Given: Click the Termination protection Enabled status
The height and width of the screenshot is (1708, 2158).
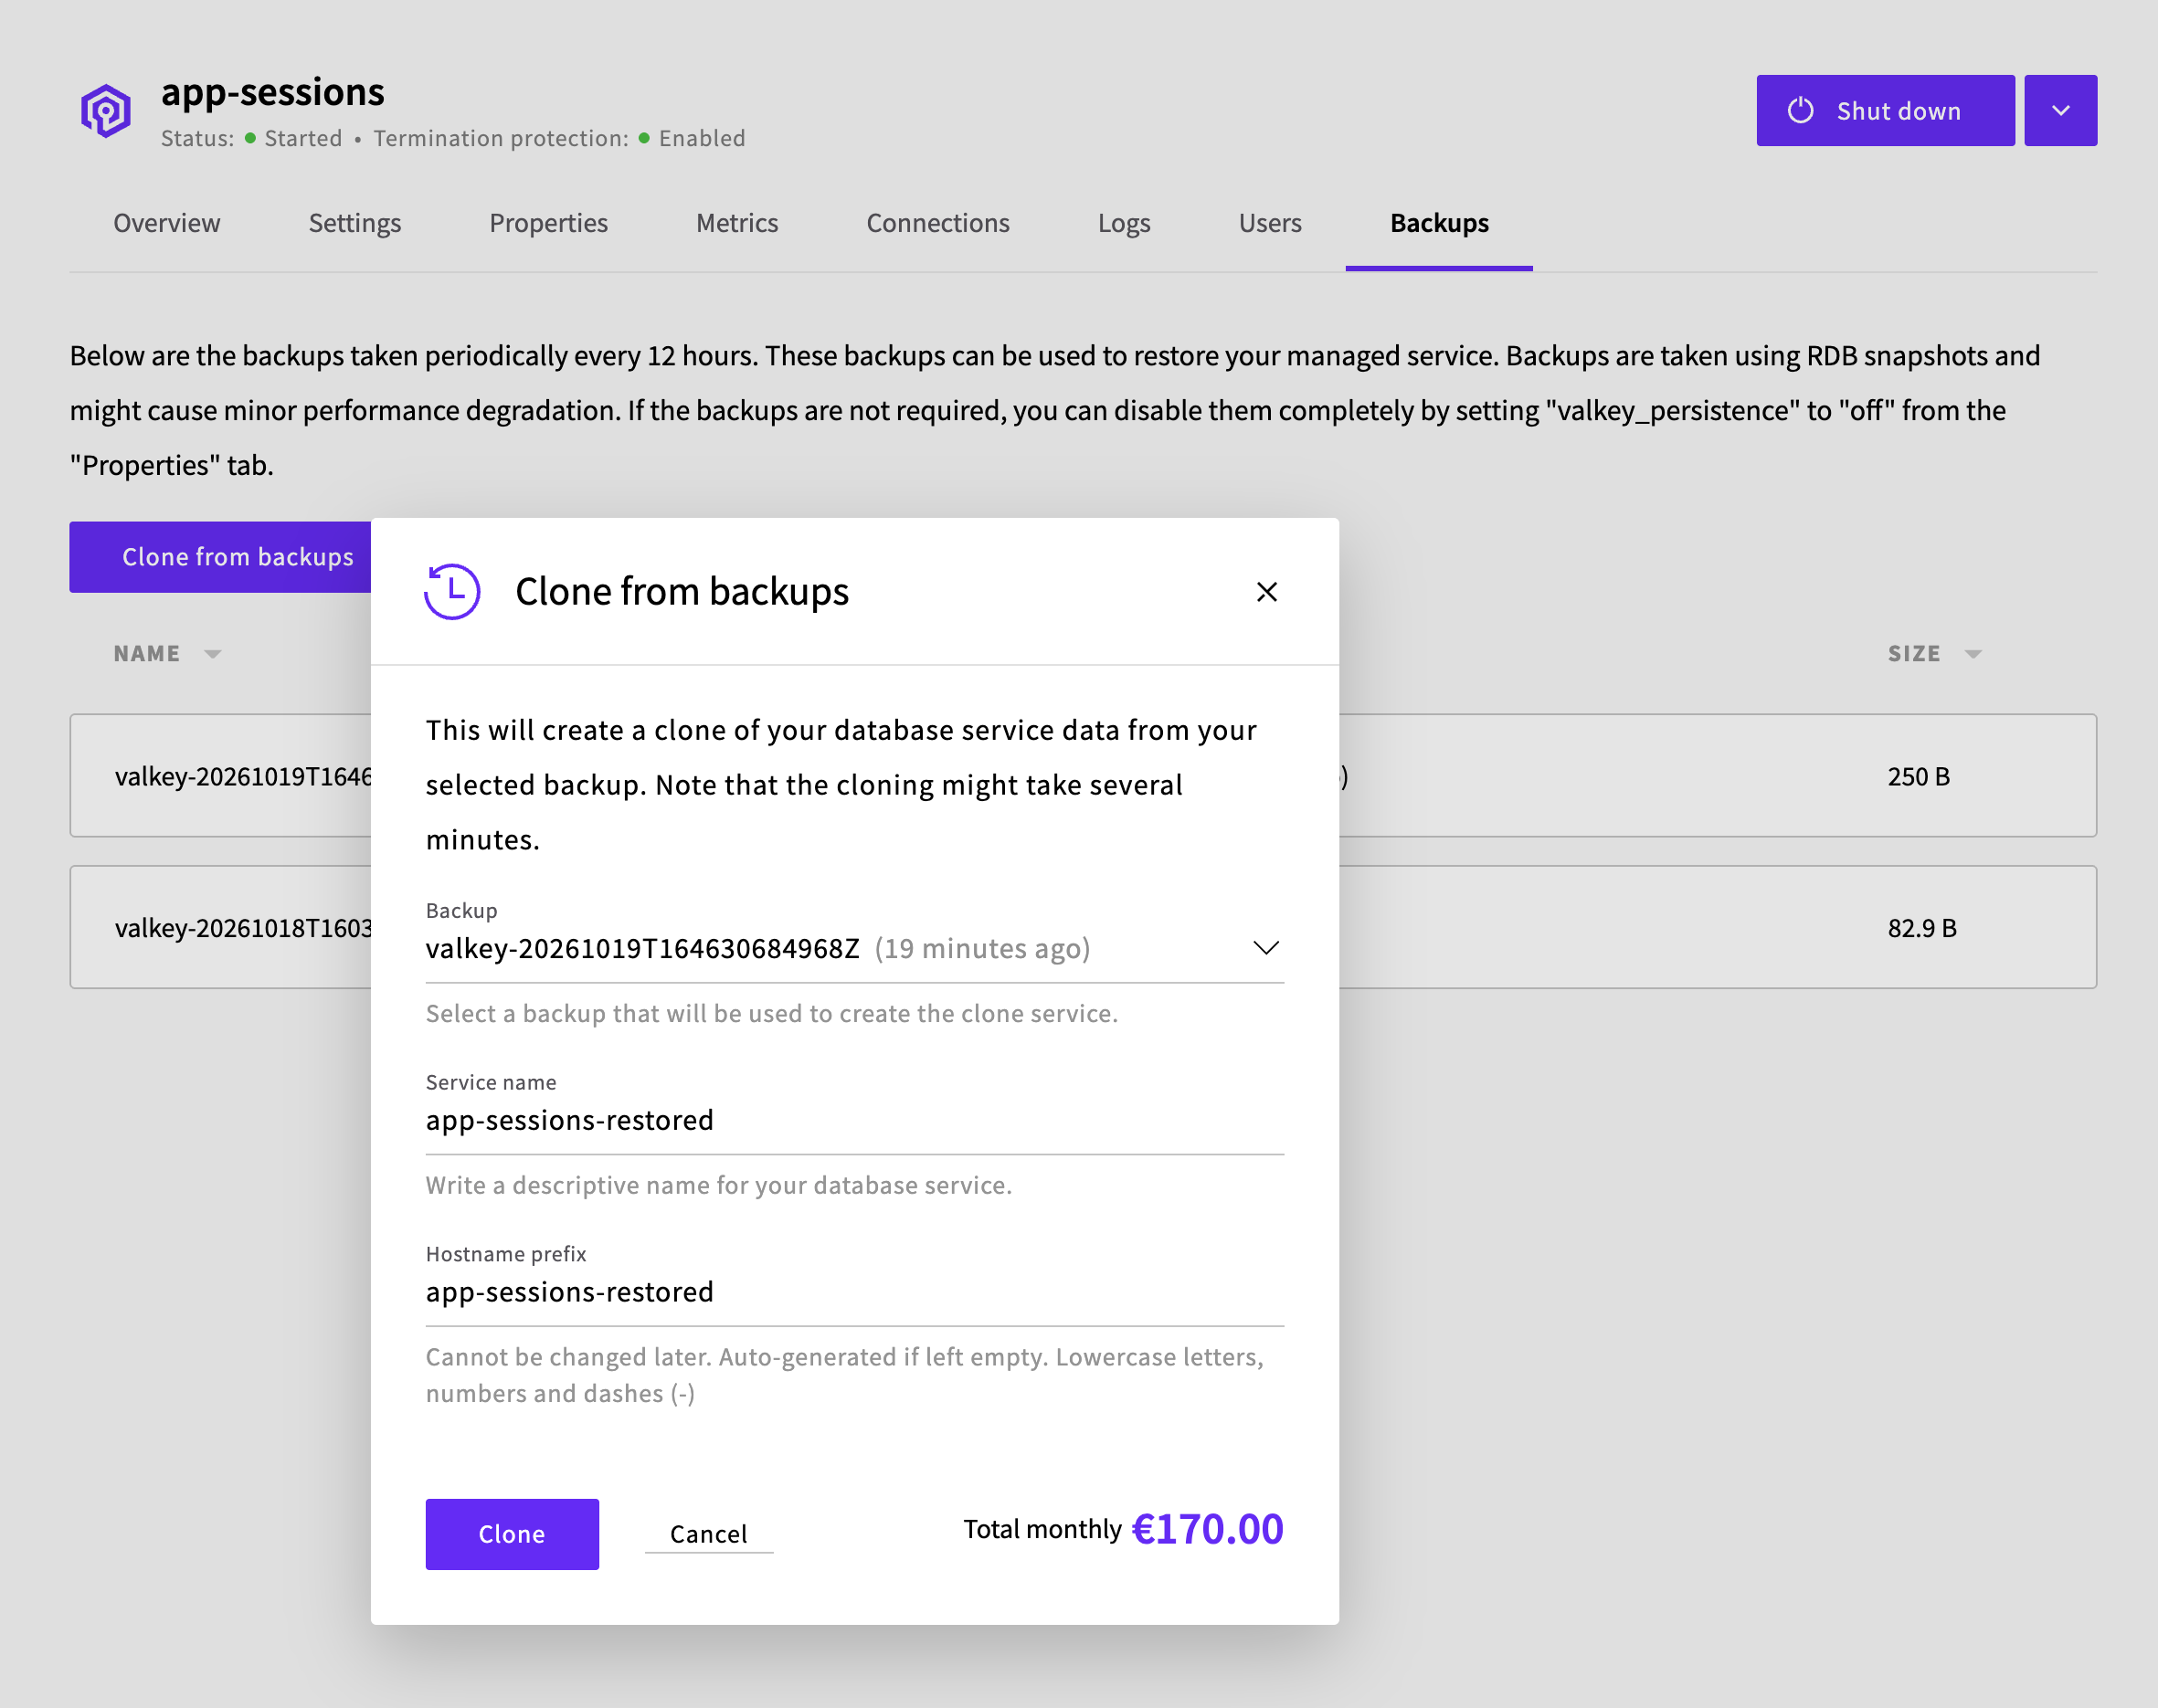Looking at the screenshot, I should pyautogui.click(x=692, y=138).
